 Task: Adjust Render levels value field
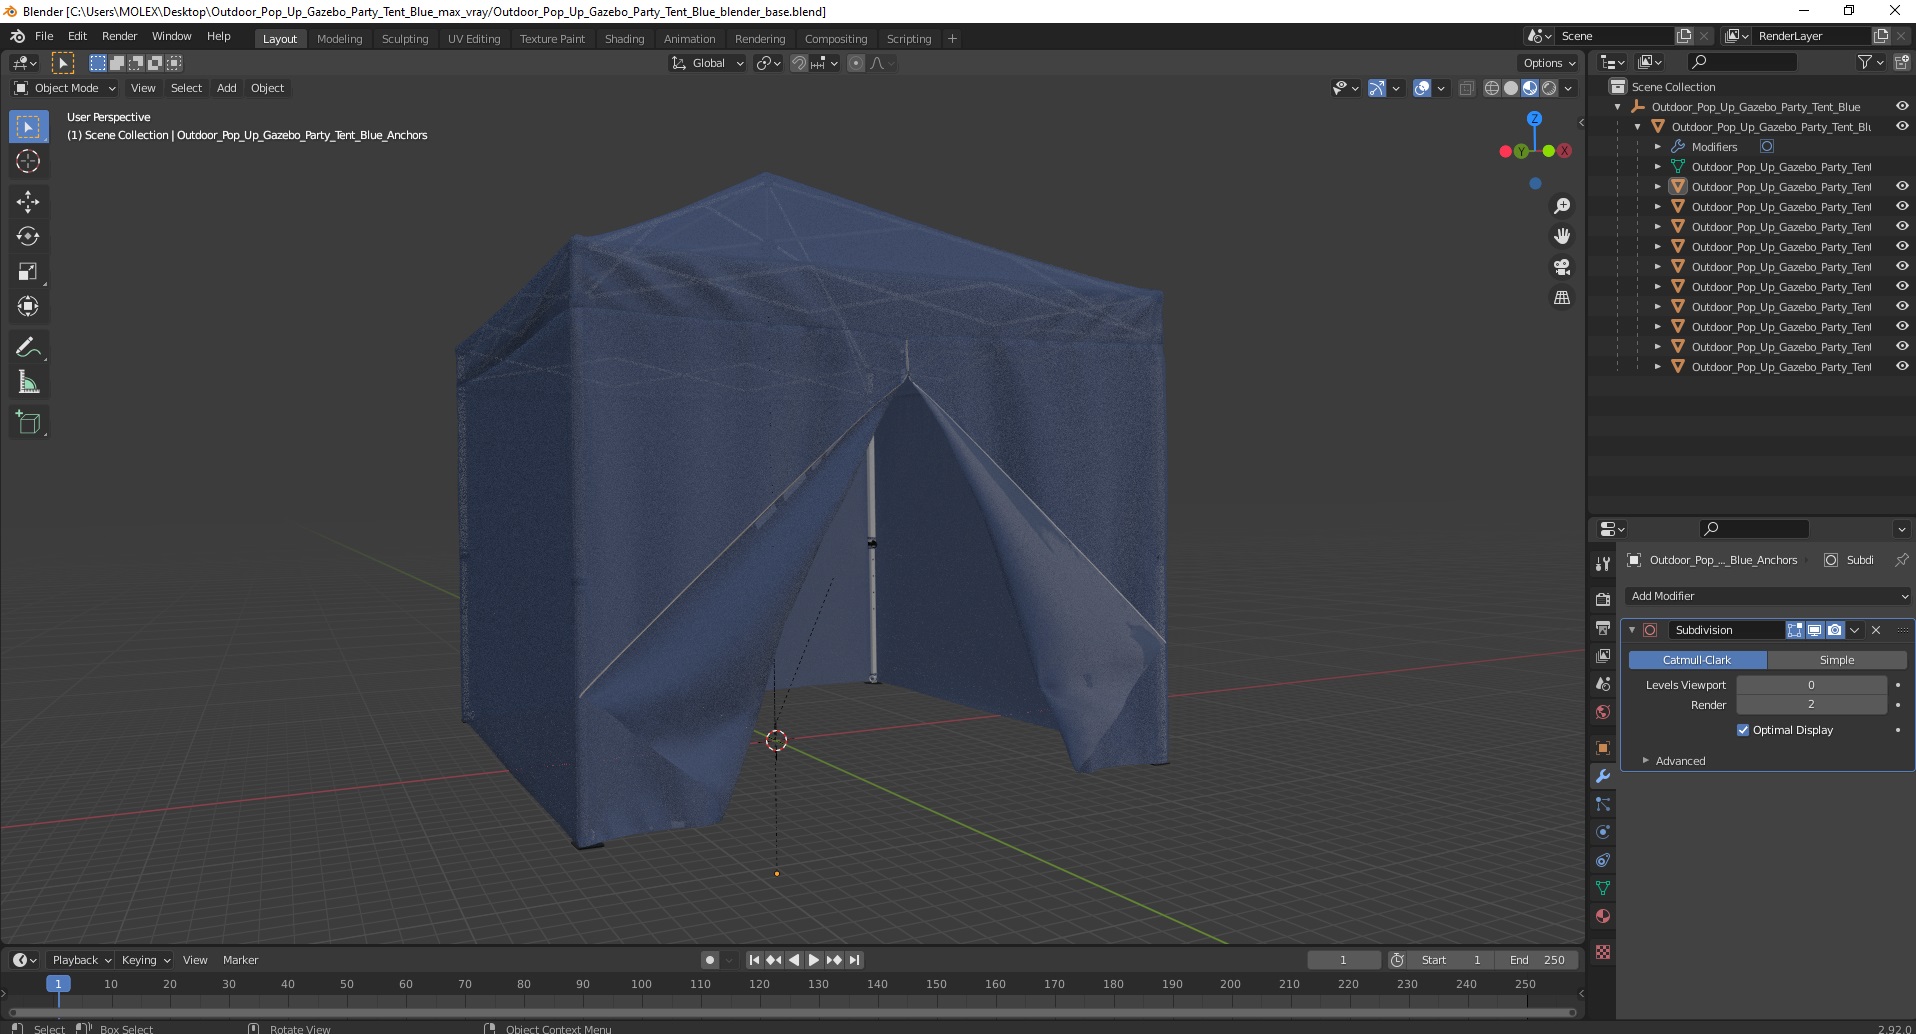[x=1811, y=705]
